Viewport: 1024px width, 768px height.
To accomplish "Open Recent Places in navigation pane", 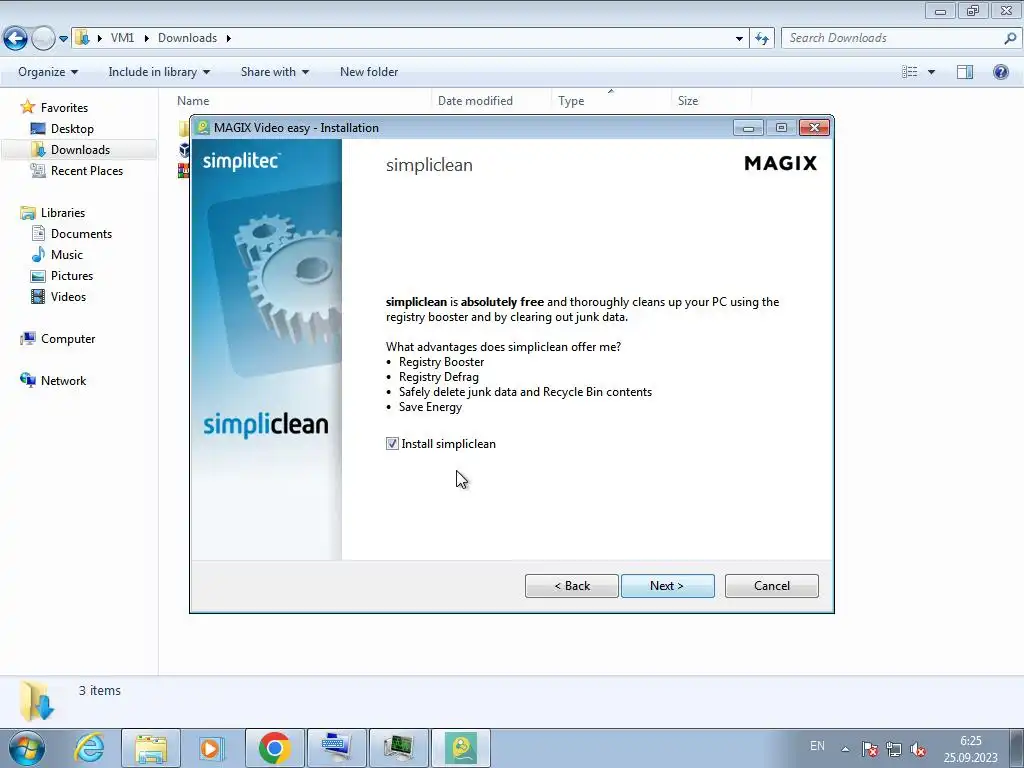I will coord(87,170).
